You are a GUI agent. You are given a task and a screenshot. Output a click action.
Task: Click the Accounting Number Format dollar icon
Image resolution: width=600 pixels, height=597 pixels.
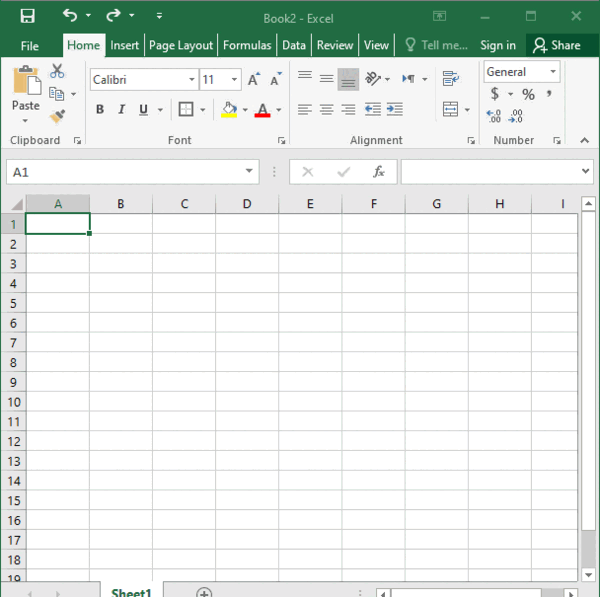point(495,94)
